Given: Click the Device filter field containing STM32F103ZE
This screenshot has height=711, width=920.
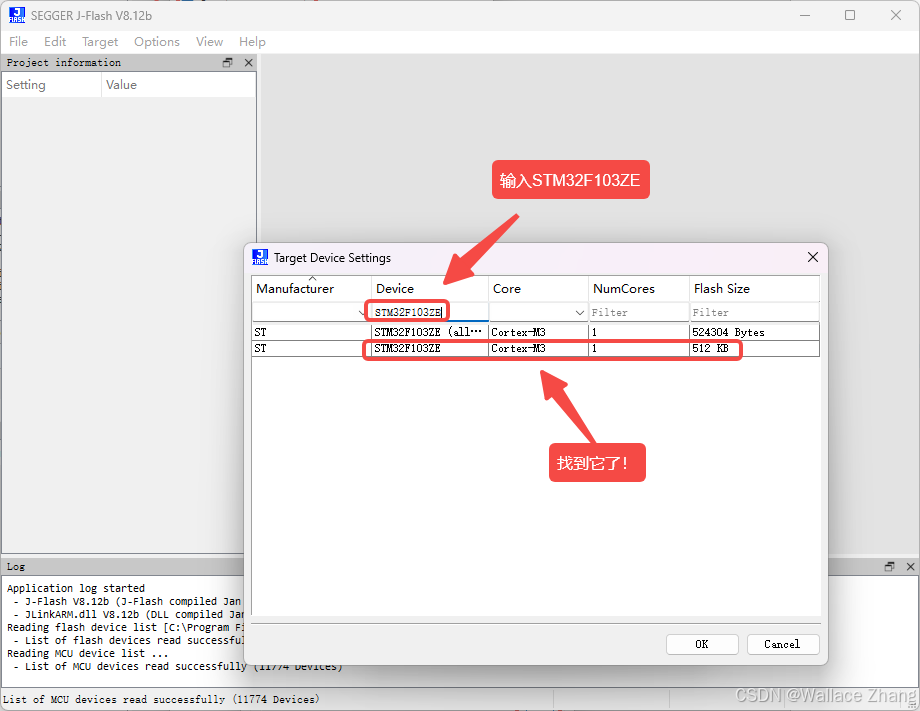Looking at the screenshot, I should coord(429,312).
